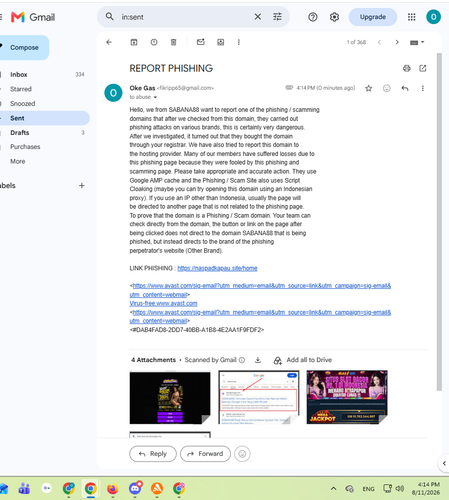This screenshot has width=449, height=500.
Task: Click ENG language indicator
Action: (x=368, y=489)
